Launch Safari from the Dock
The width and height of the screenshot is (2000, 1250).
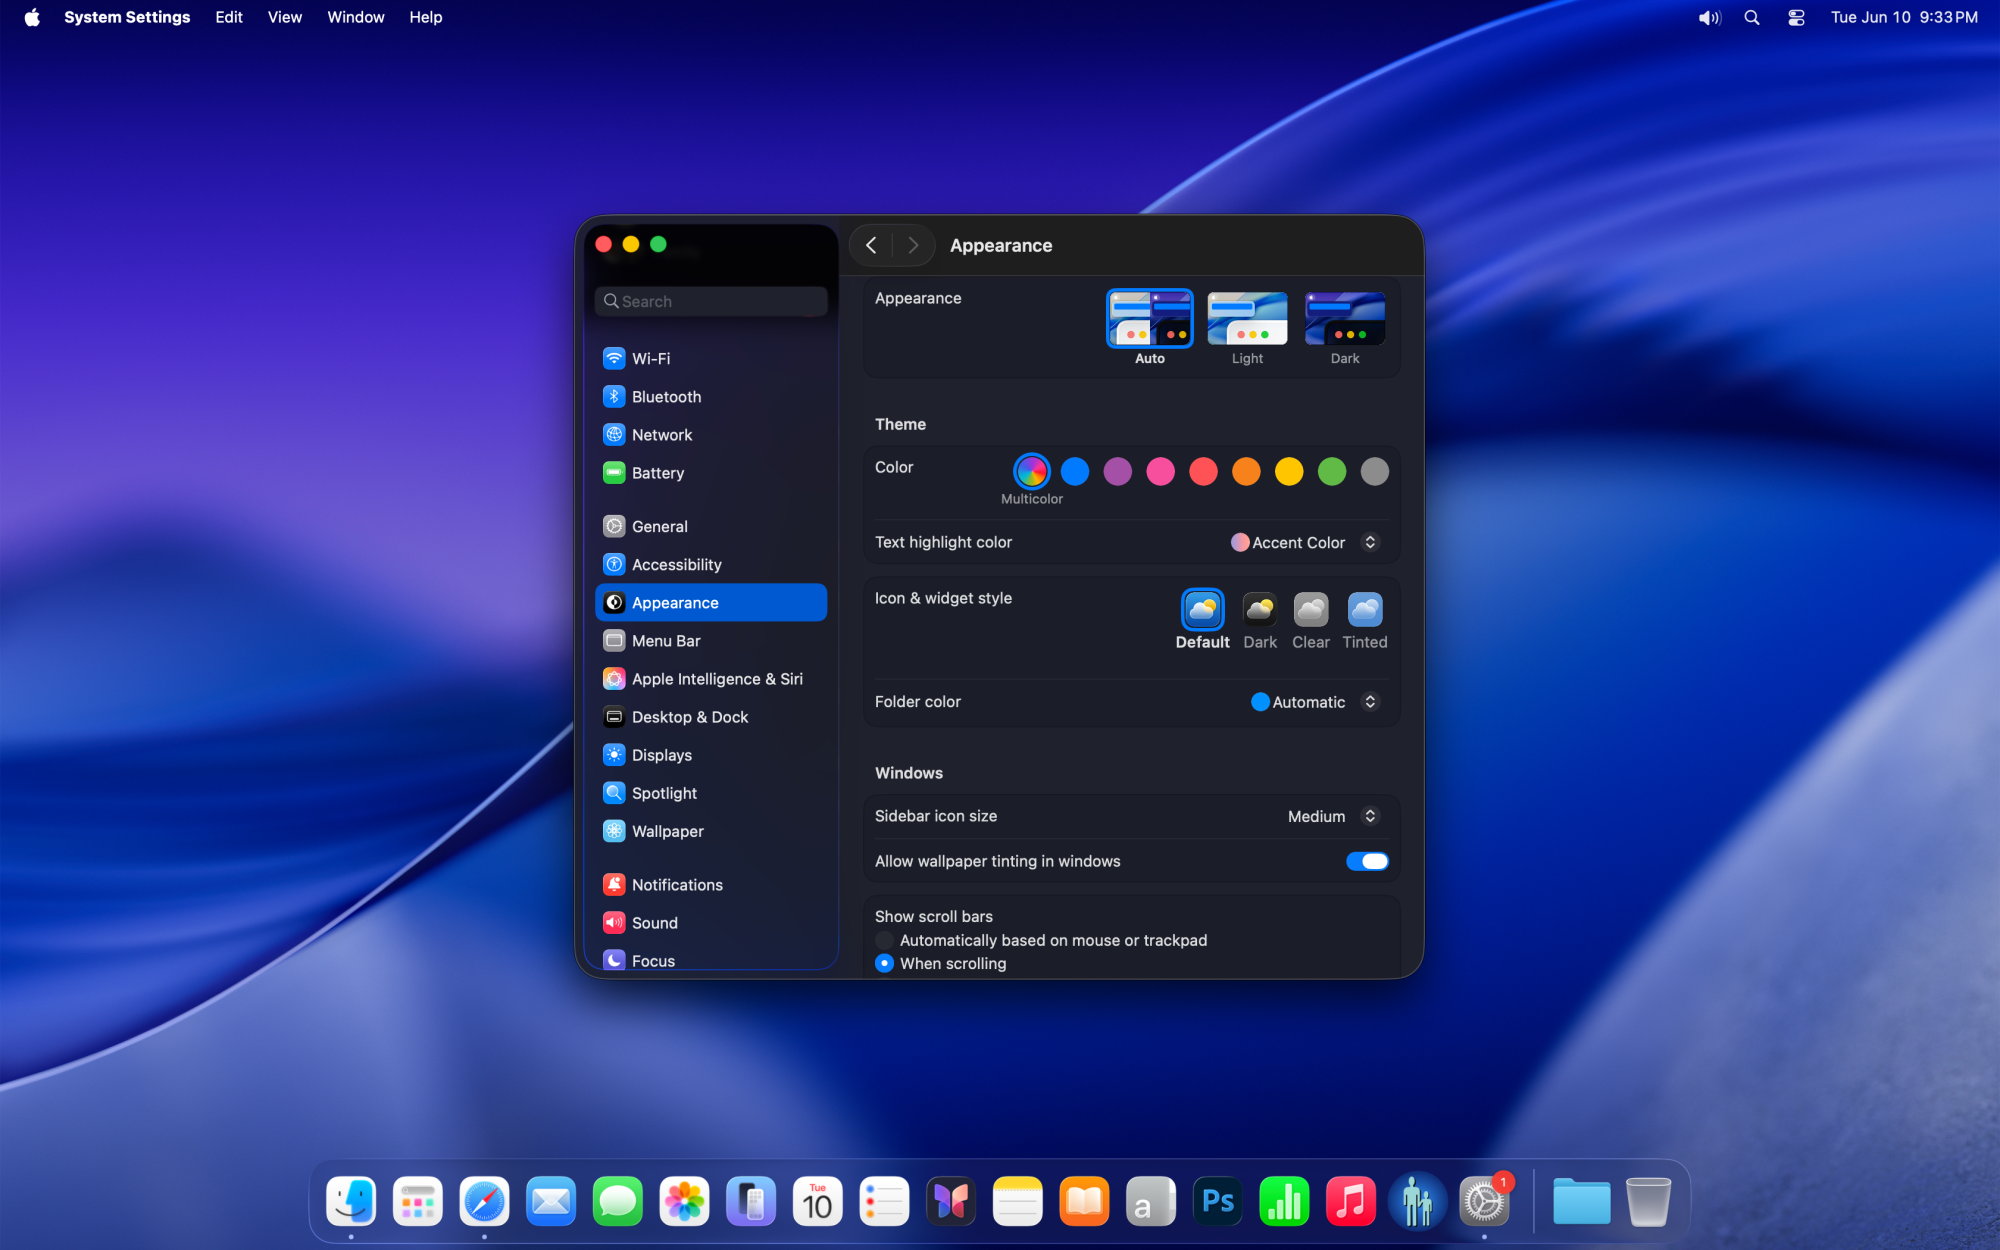tap(484, 1201)
